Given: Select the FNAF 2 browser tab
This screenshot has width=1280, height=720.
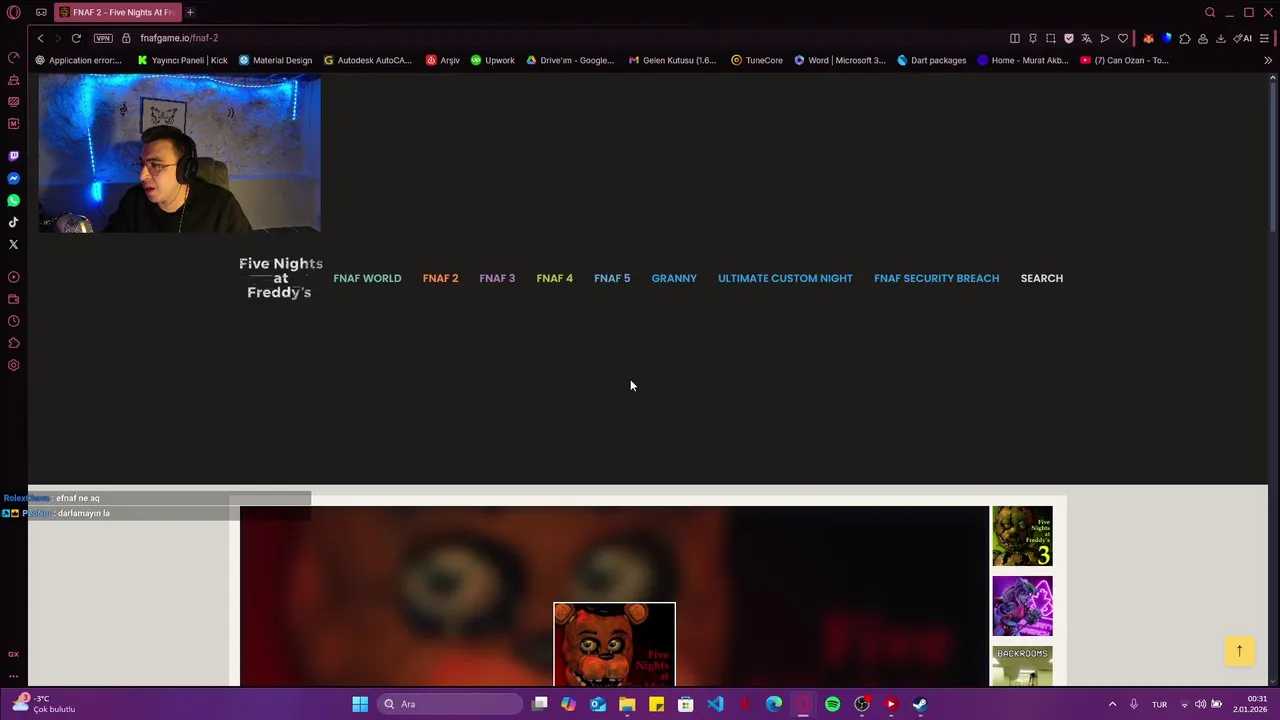Looking at the screenshot, I should [x=117, y=12].
